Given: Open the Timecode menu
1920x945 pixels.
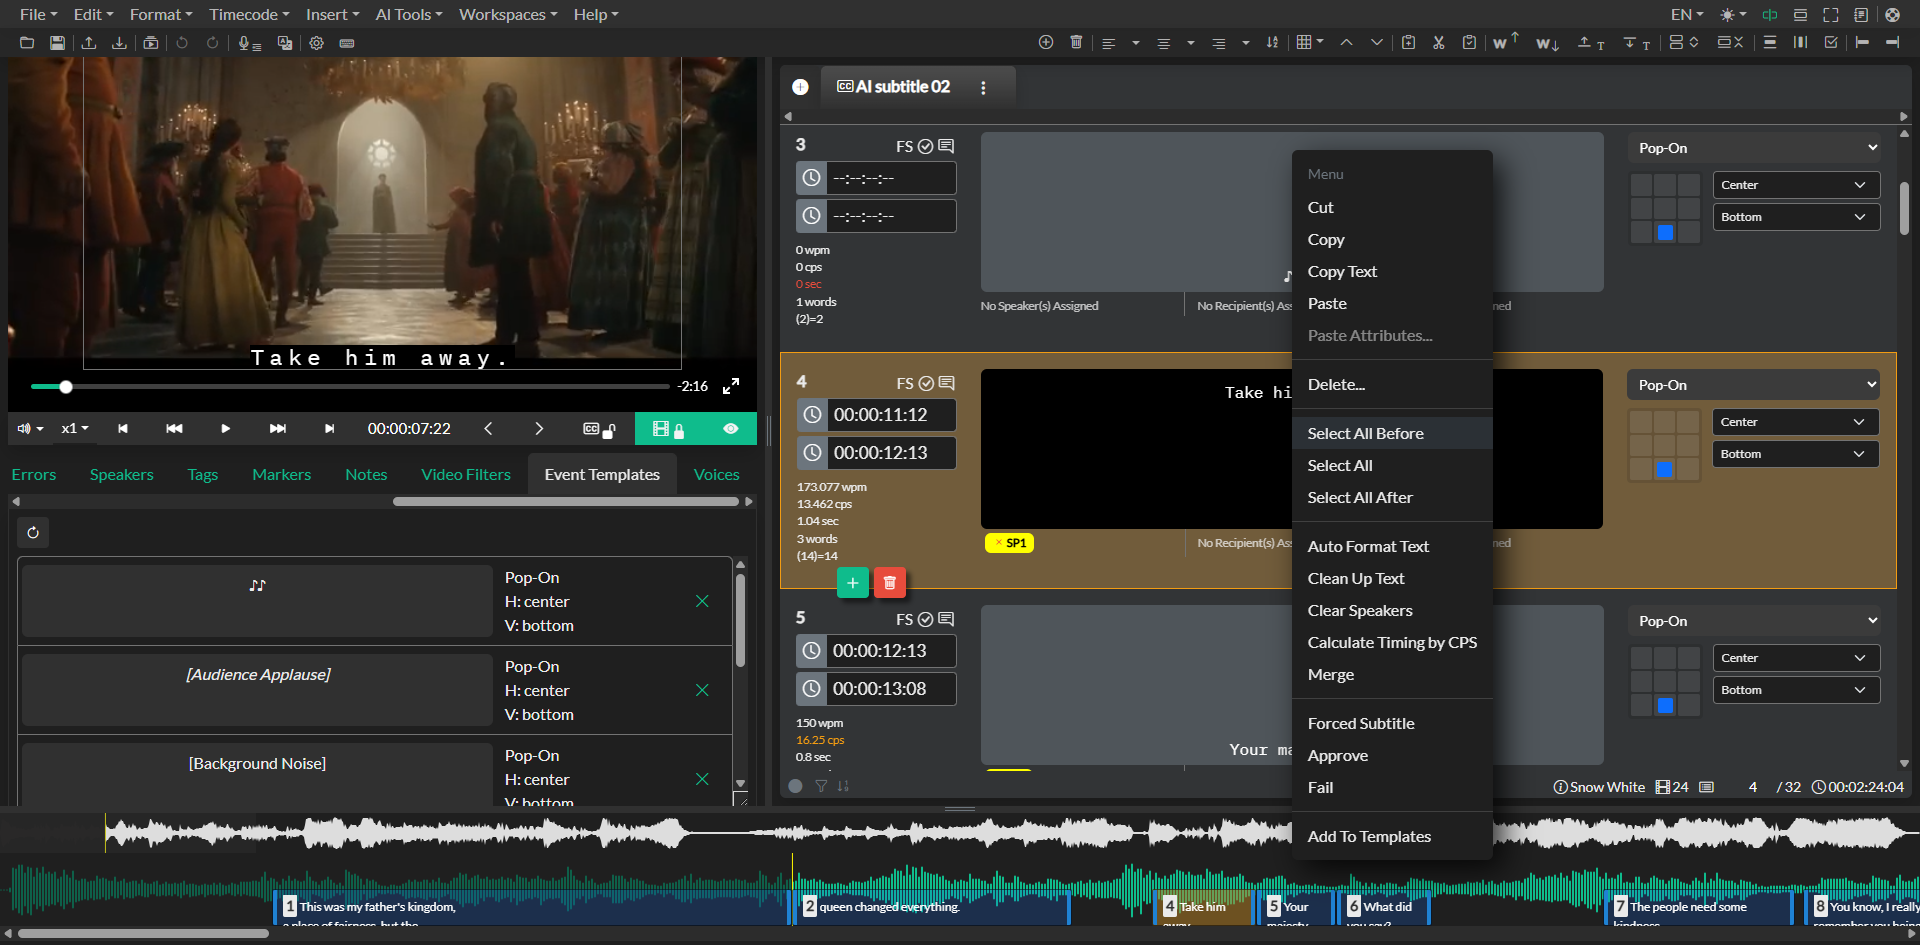Looking at the screenshot, I should coord(249,15).
